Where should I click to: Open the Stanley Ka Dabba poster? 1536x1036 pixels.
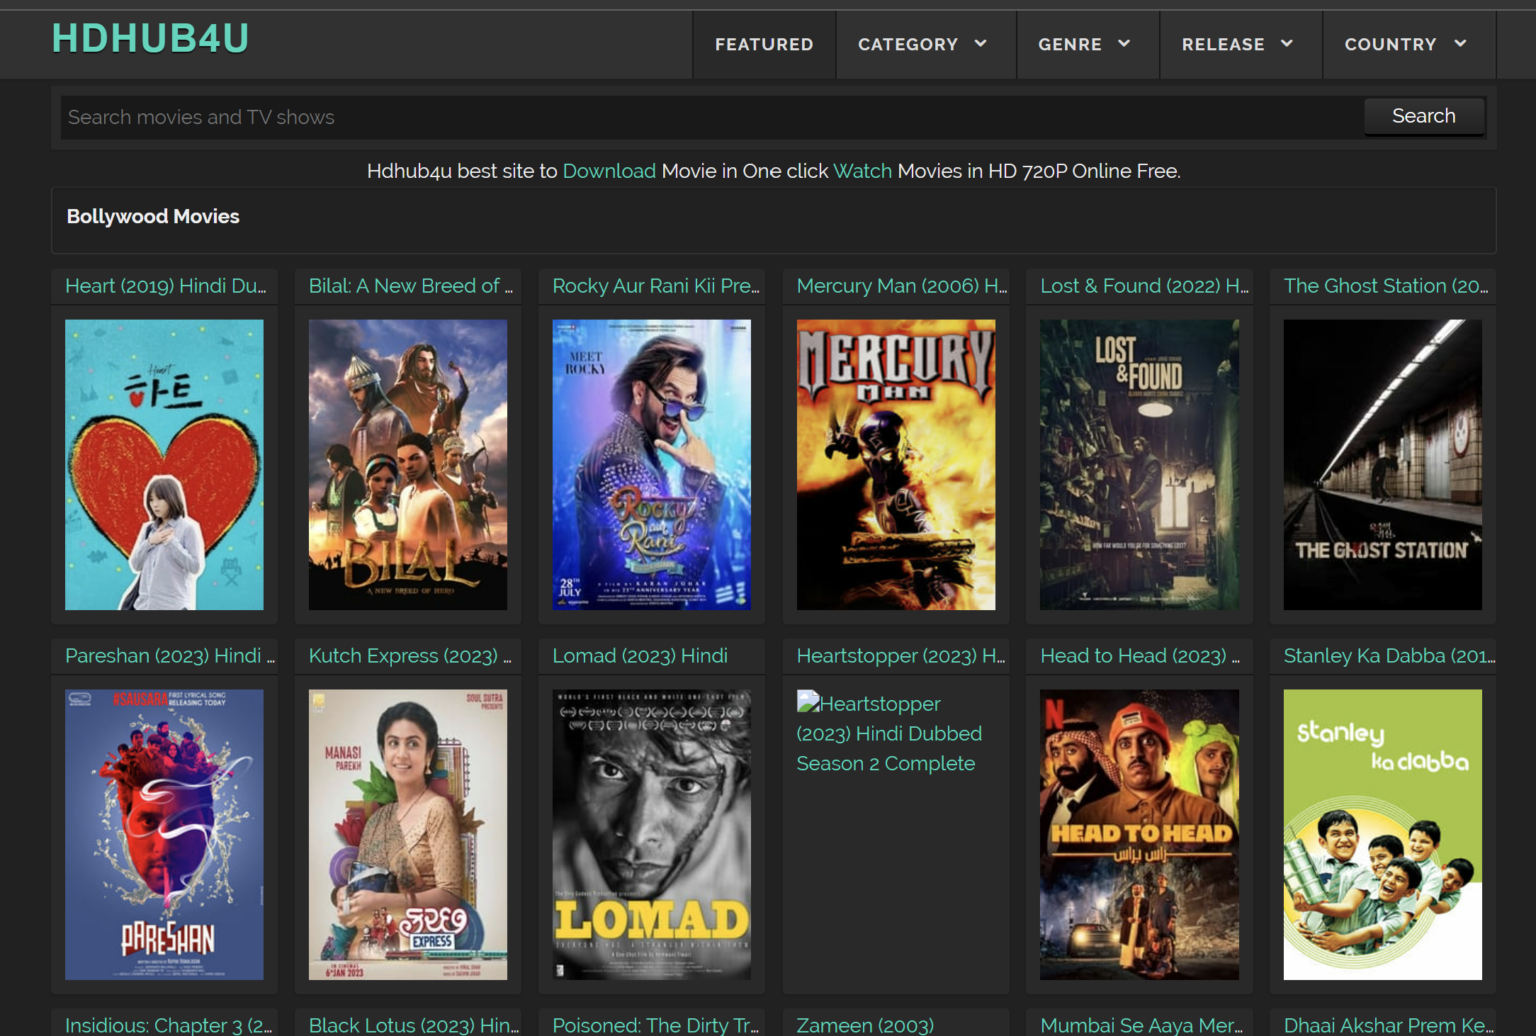(x=1382, y=834)
